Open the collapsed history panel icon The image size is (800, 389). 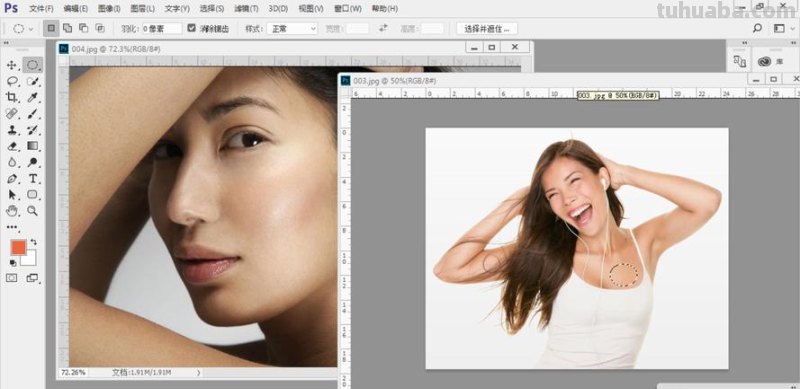(x=740, y=61)
